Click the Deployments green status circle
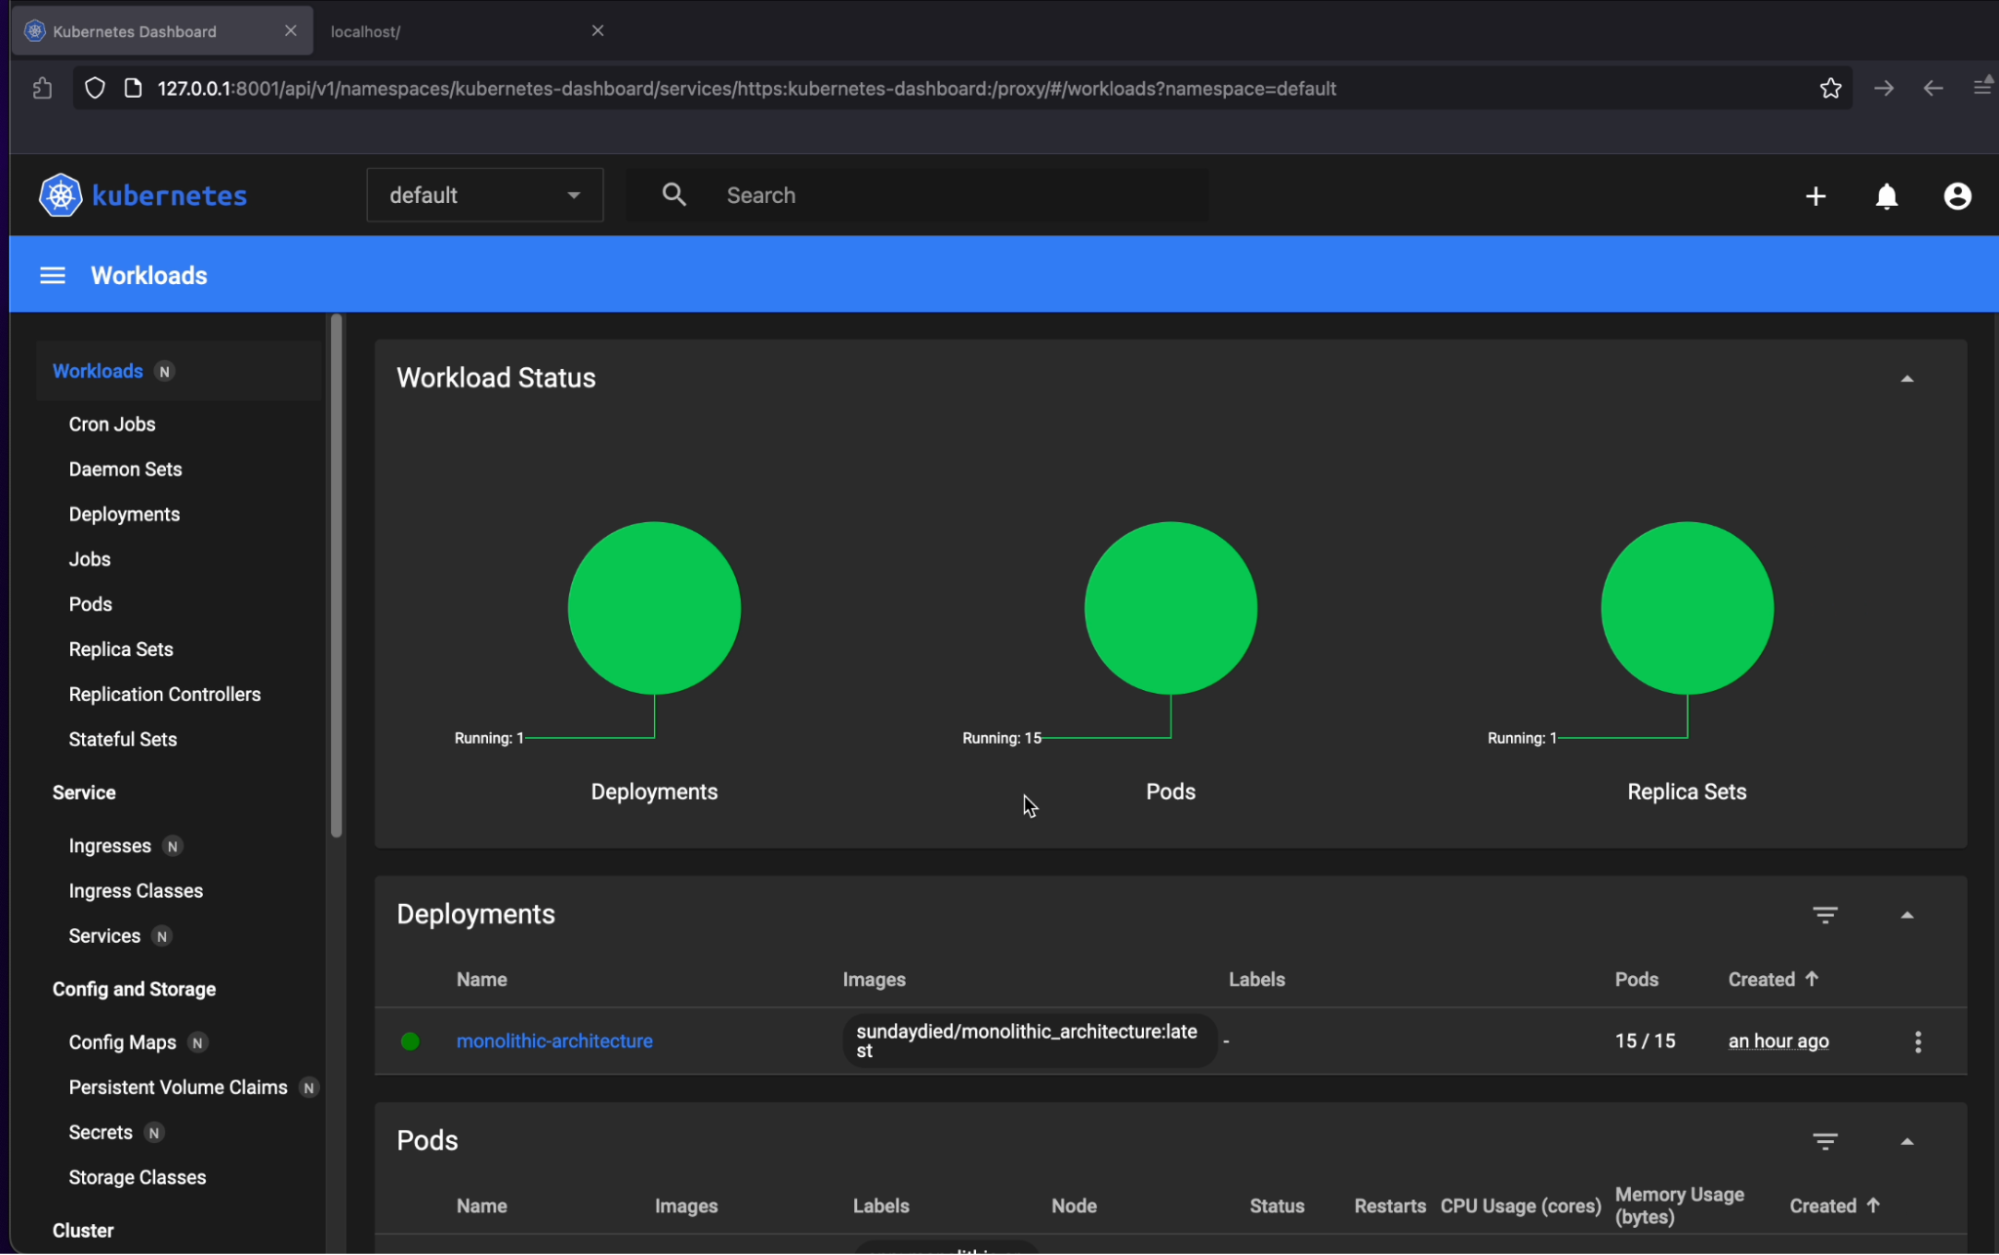 tap(654, 608)
